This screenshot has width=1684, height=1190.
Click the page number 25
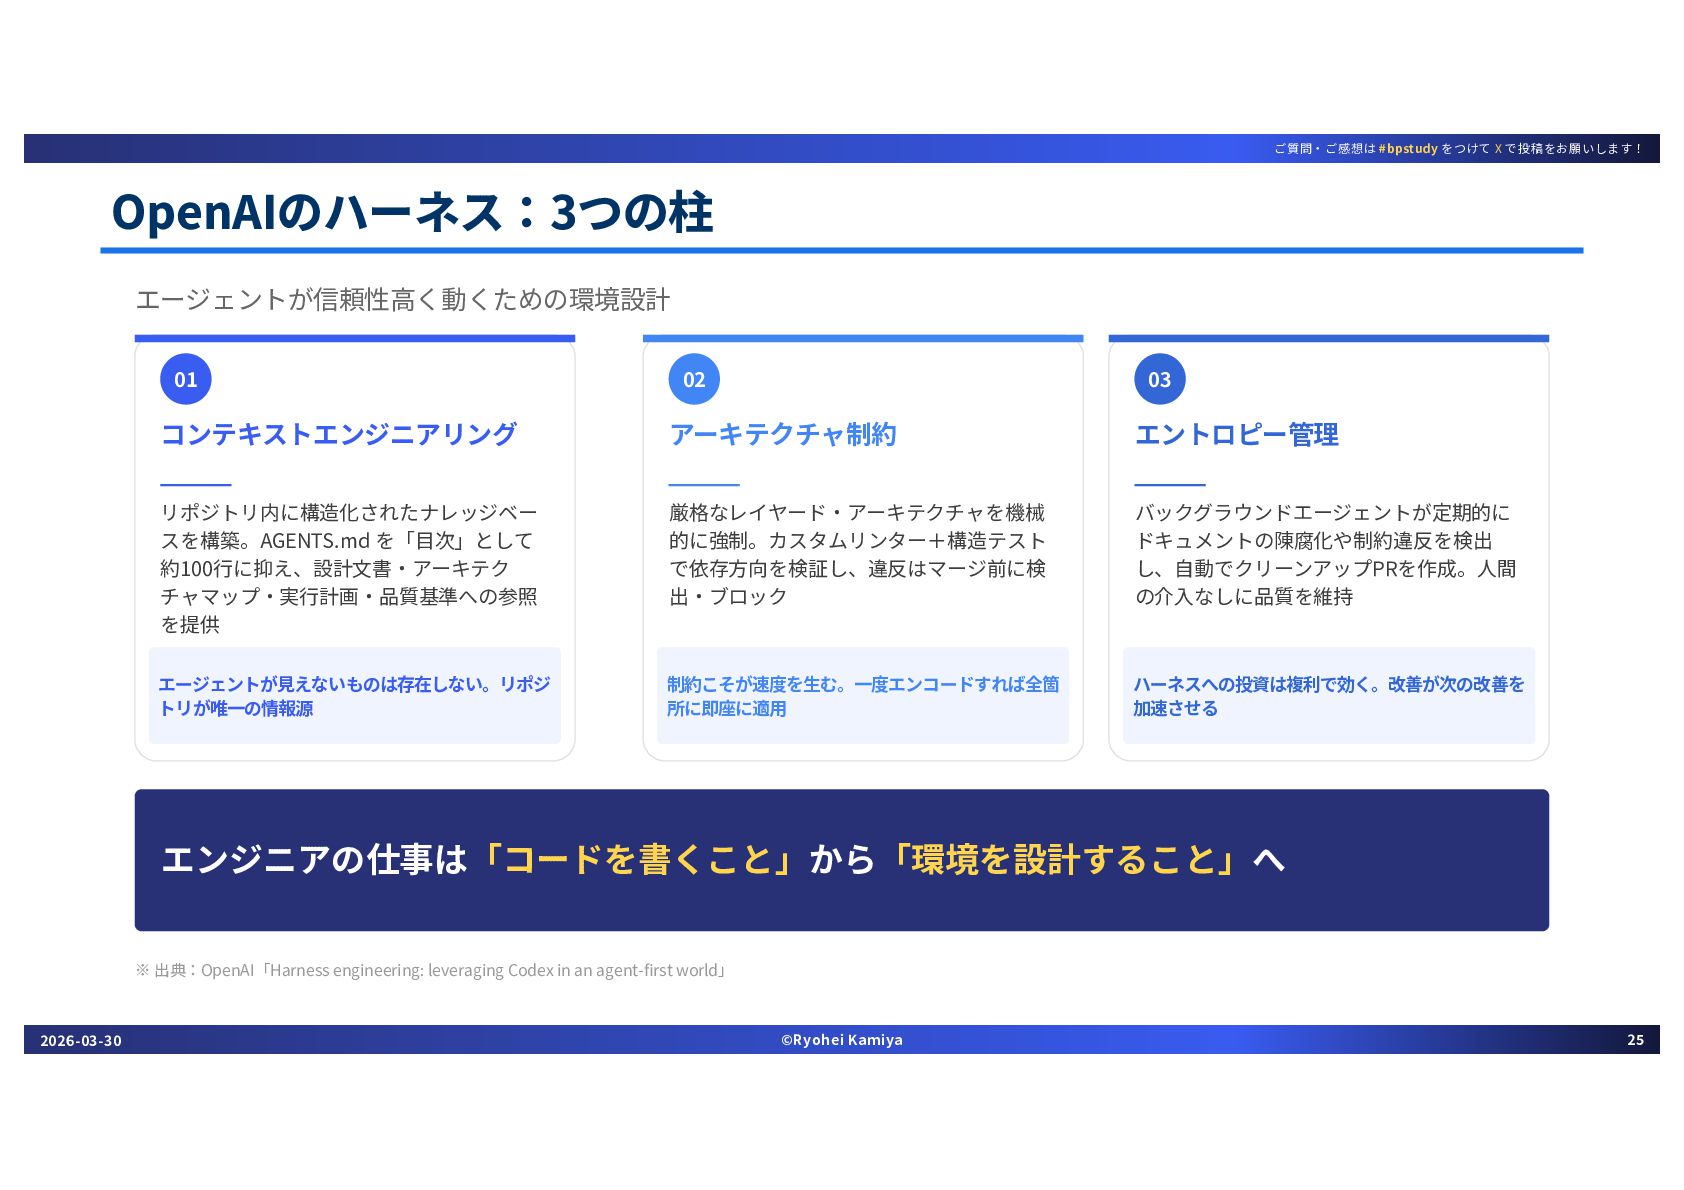point(1636,1040)
